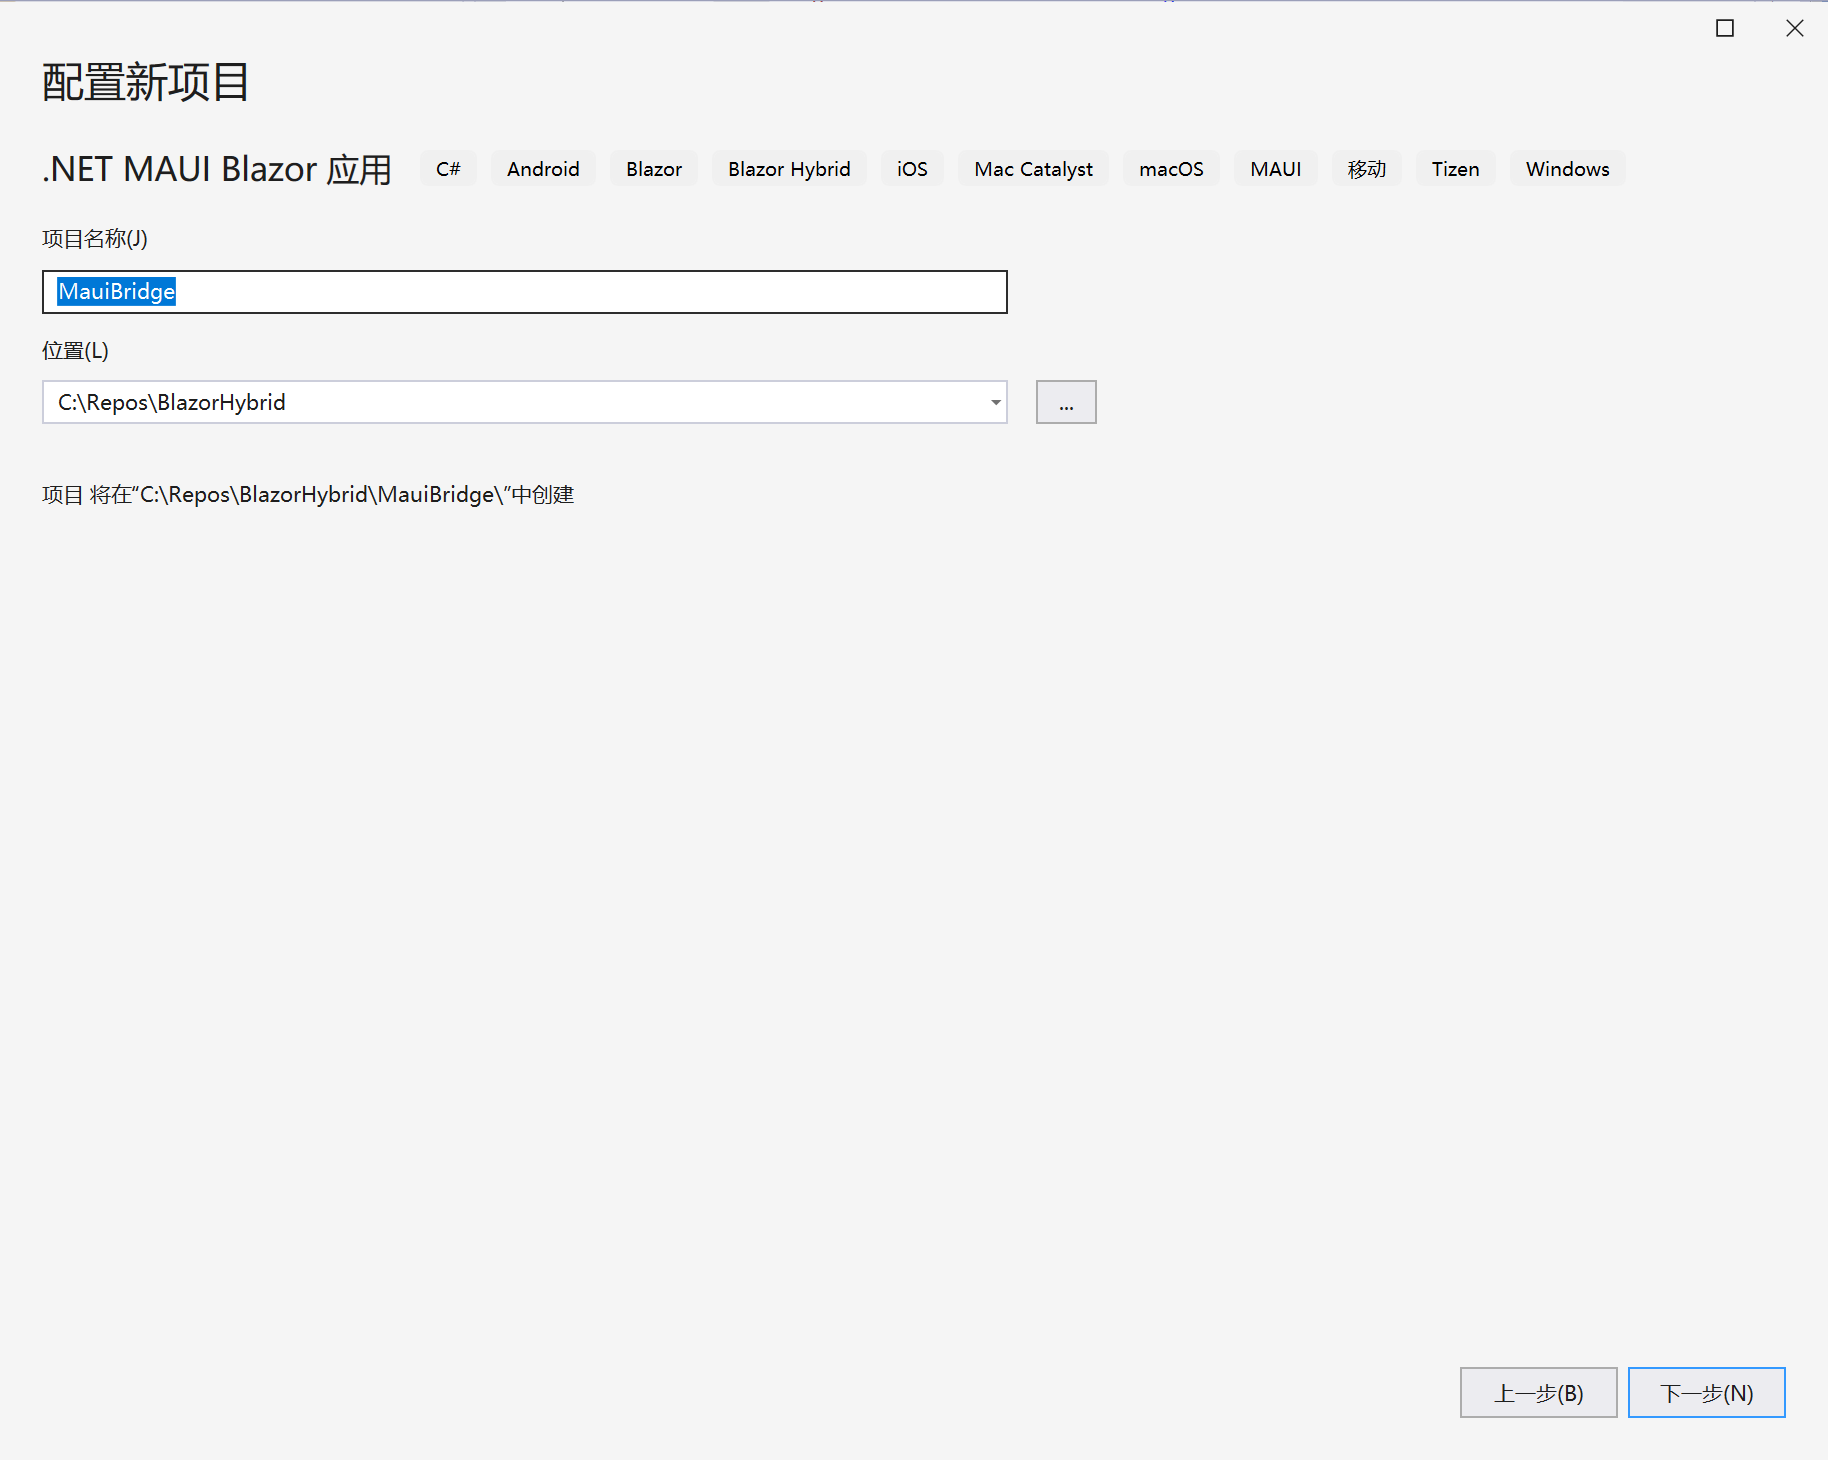Viewport: 1828px width, 1460px height.
Task: Click the 位置(L) label
Action: (x=75, y=351)
